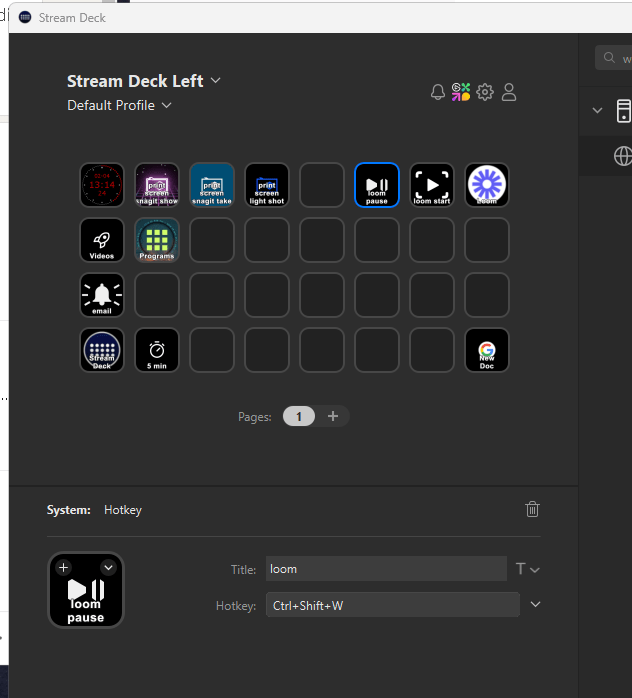This screenshot has height=698, width=632.
Task: Click the Title field containing loom
Action: 386,569
